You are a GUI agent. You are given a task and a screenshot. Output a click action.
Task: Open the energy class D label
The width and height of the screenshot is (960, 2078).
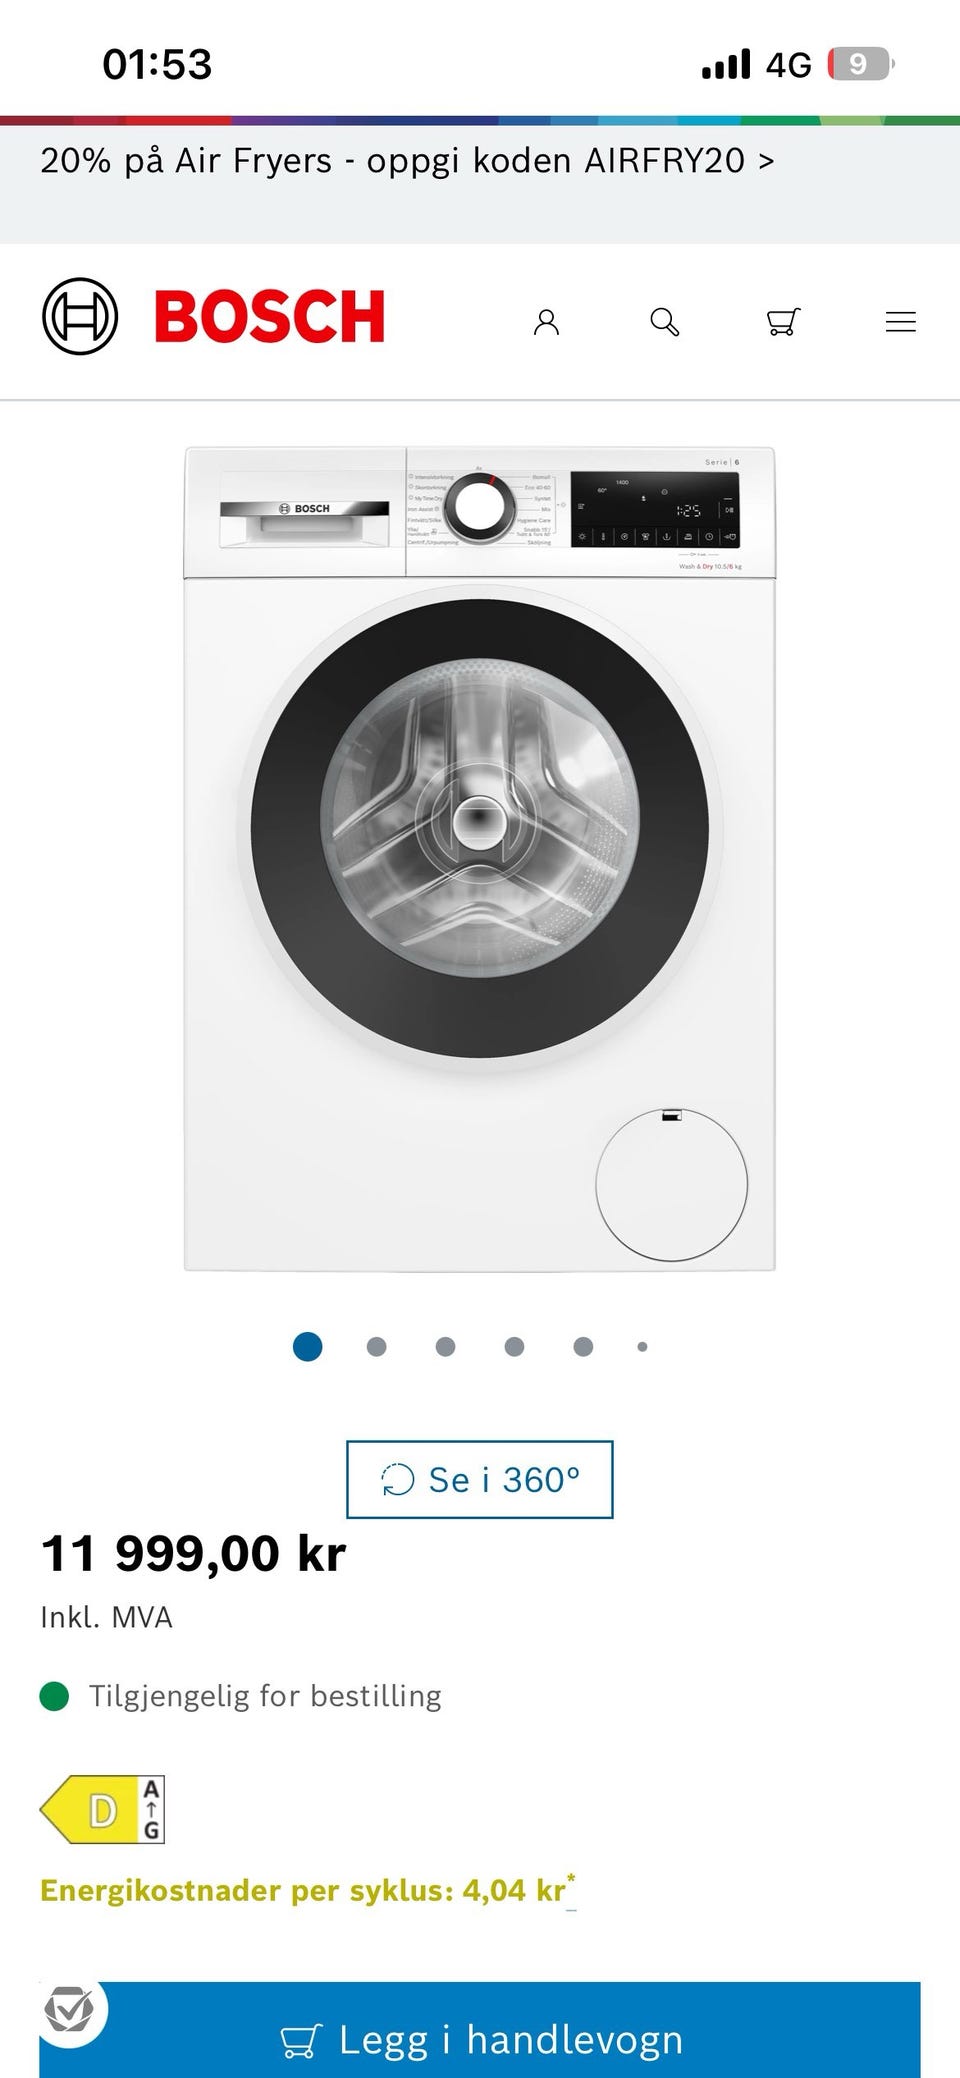[102, 1809]
